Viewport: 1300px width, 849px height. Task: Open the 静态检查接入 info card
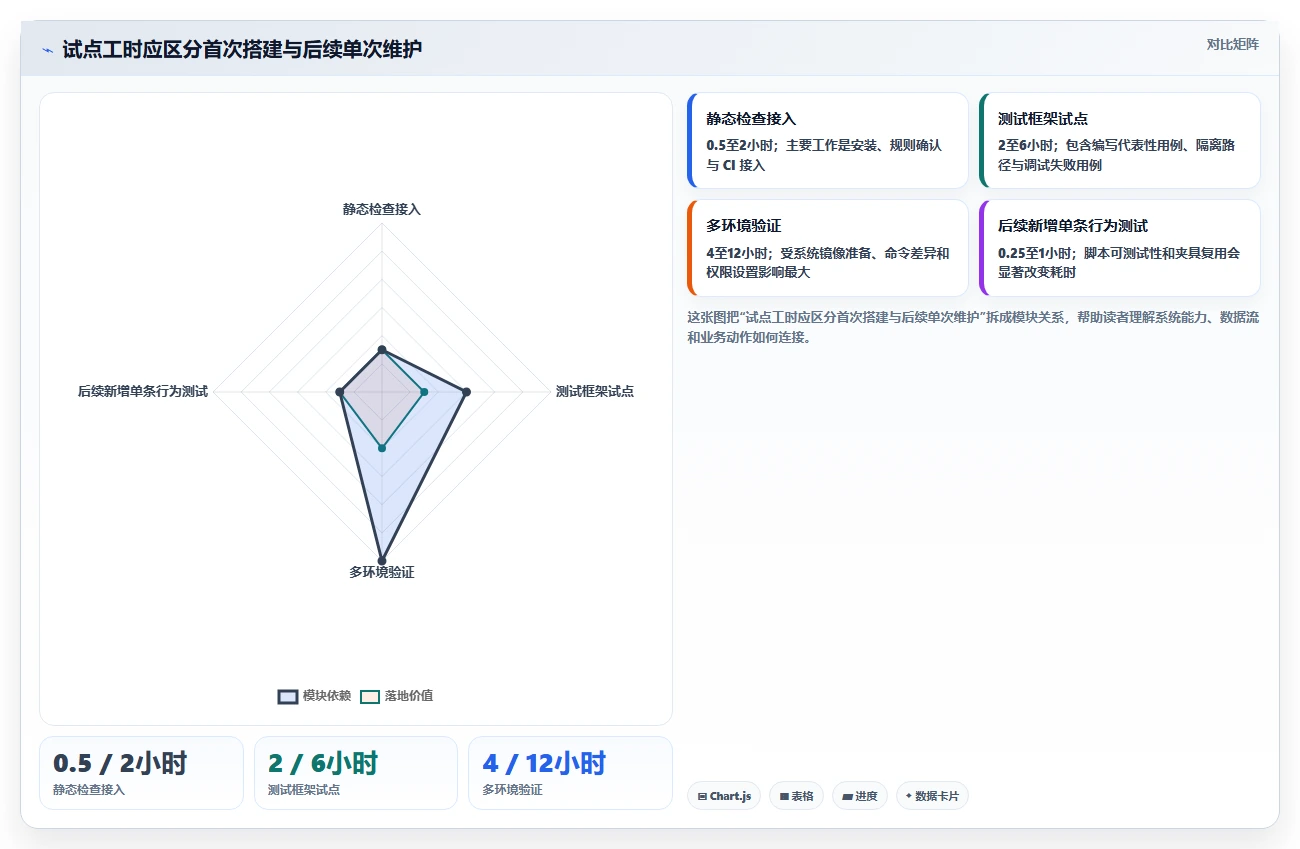[828, 141]
